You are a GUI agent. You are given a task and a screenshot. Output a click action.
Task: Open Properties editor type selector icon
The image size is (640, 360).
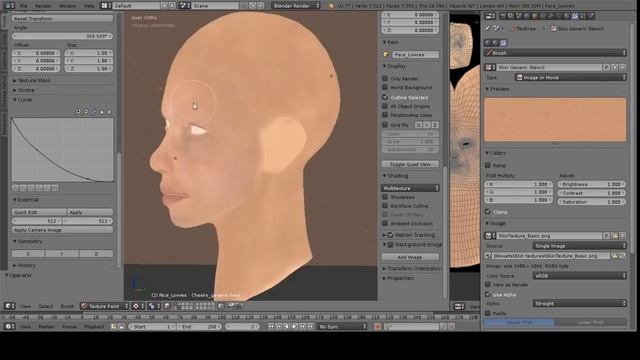pyautogui.click(x=490, y=16)
